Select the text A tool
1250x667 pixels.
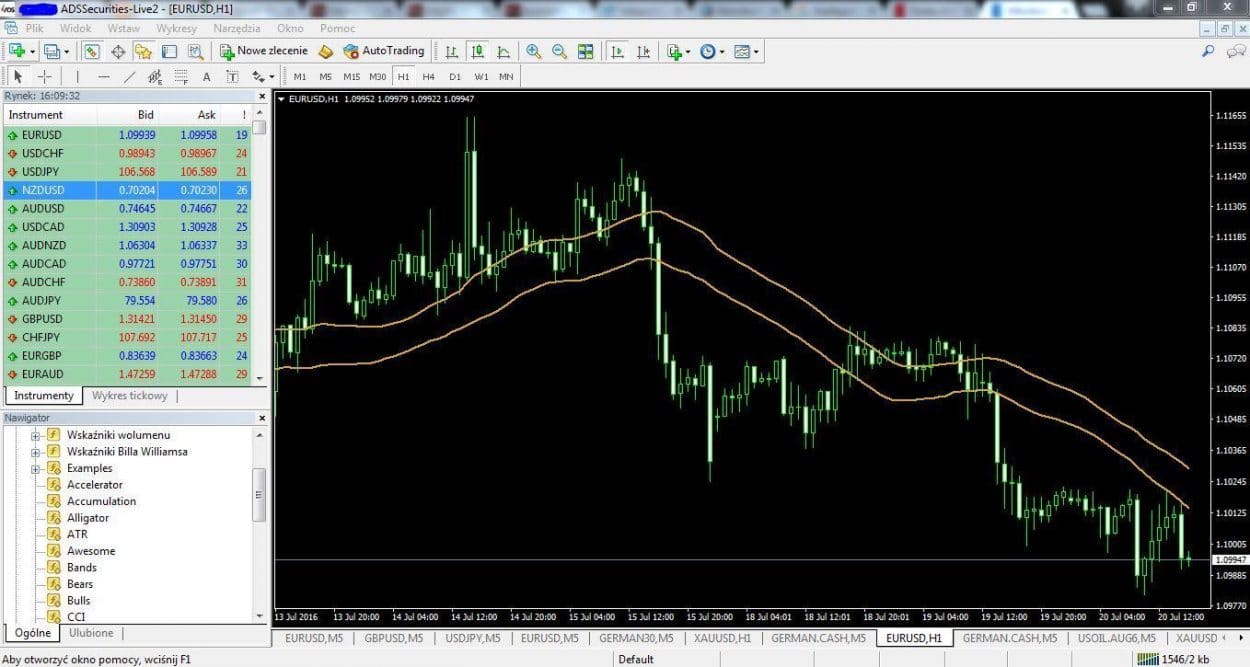pyautogui.click(x=207, y=76)
